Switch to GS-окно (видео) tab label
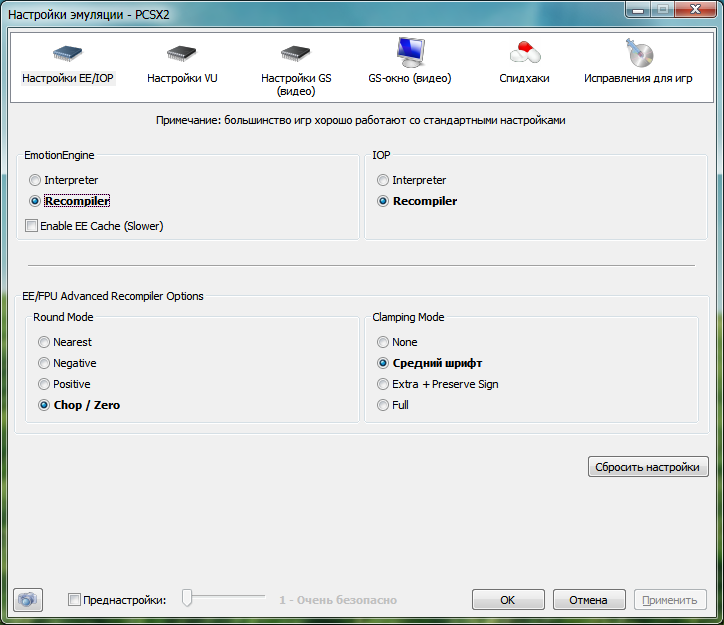Screen dimensions: 724x625 pos(410,78)
